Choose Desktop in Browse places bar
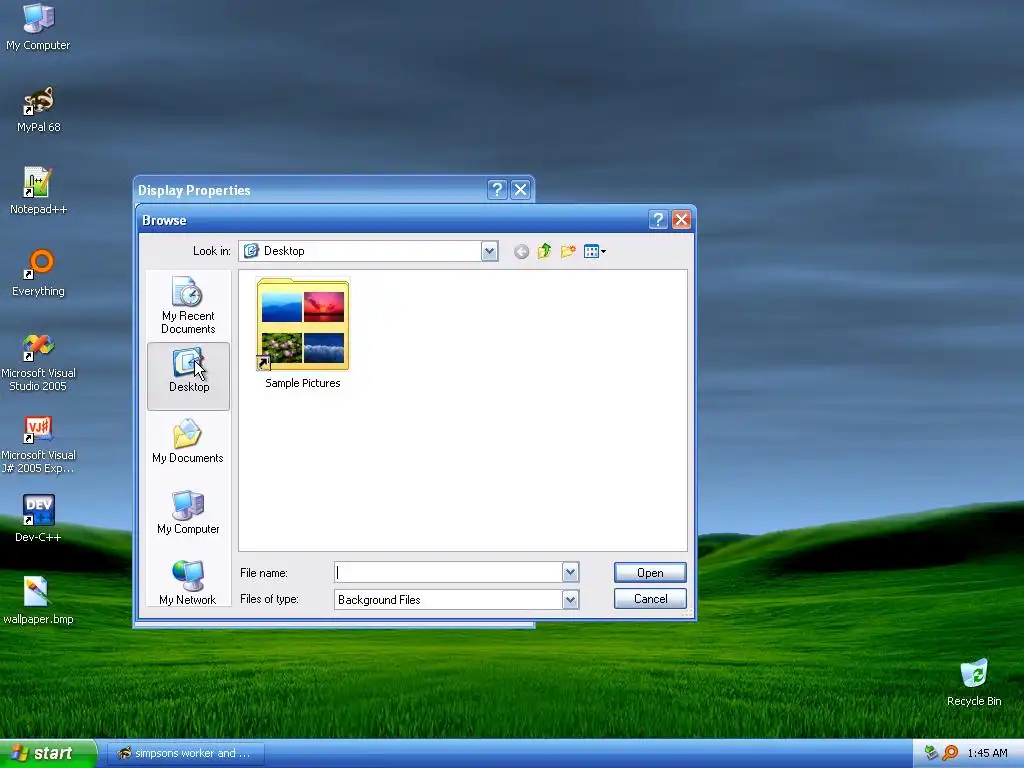The height and width of the screenshot is (768, 1024). coord(188,376)
